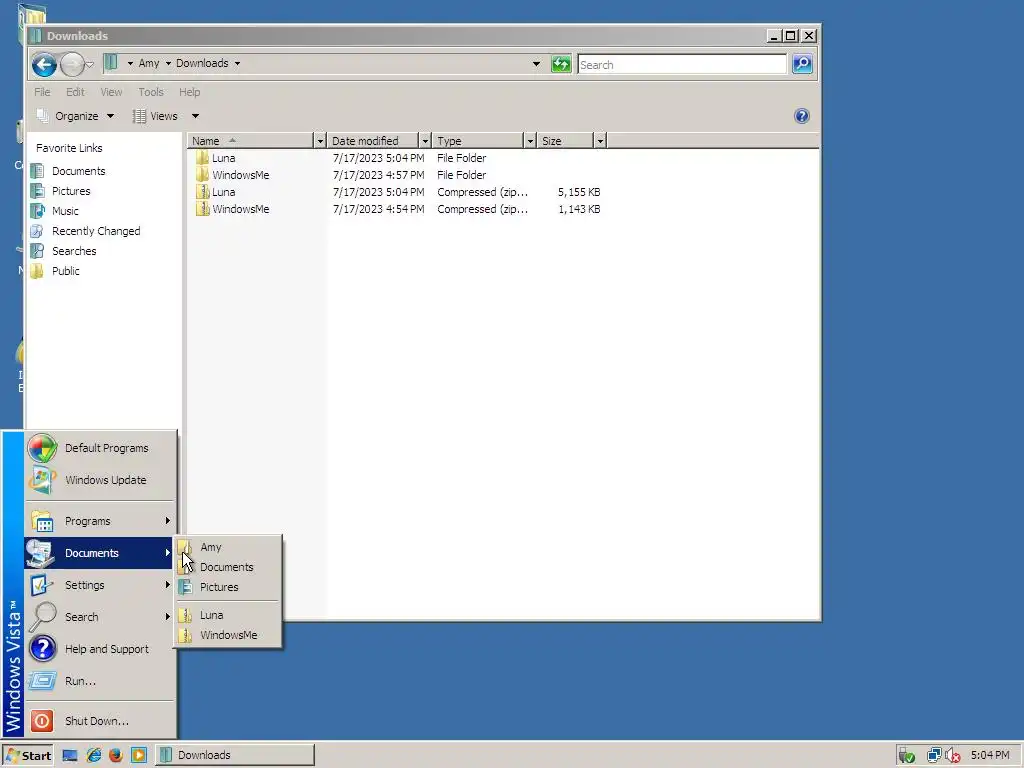The width and height of the screenshot is (1024, 768).
Task: Click the Start button
Action: tap(27, 756)
